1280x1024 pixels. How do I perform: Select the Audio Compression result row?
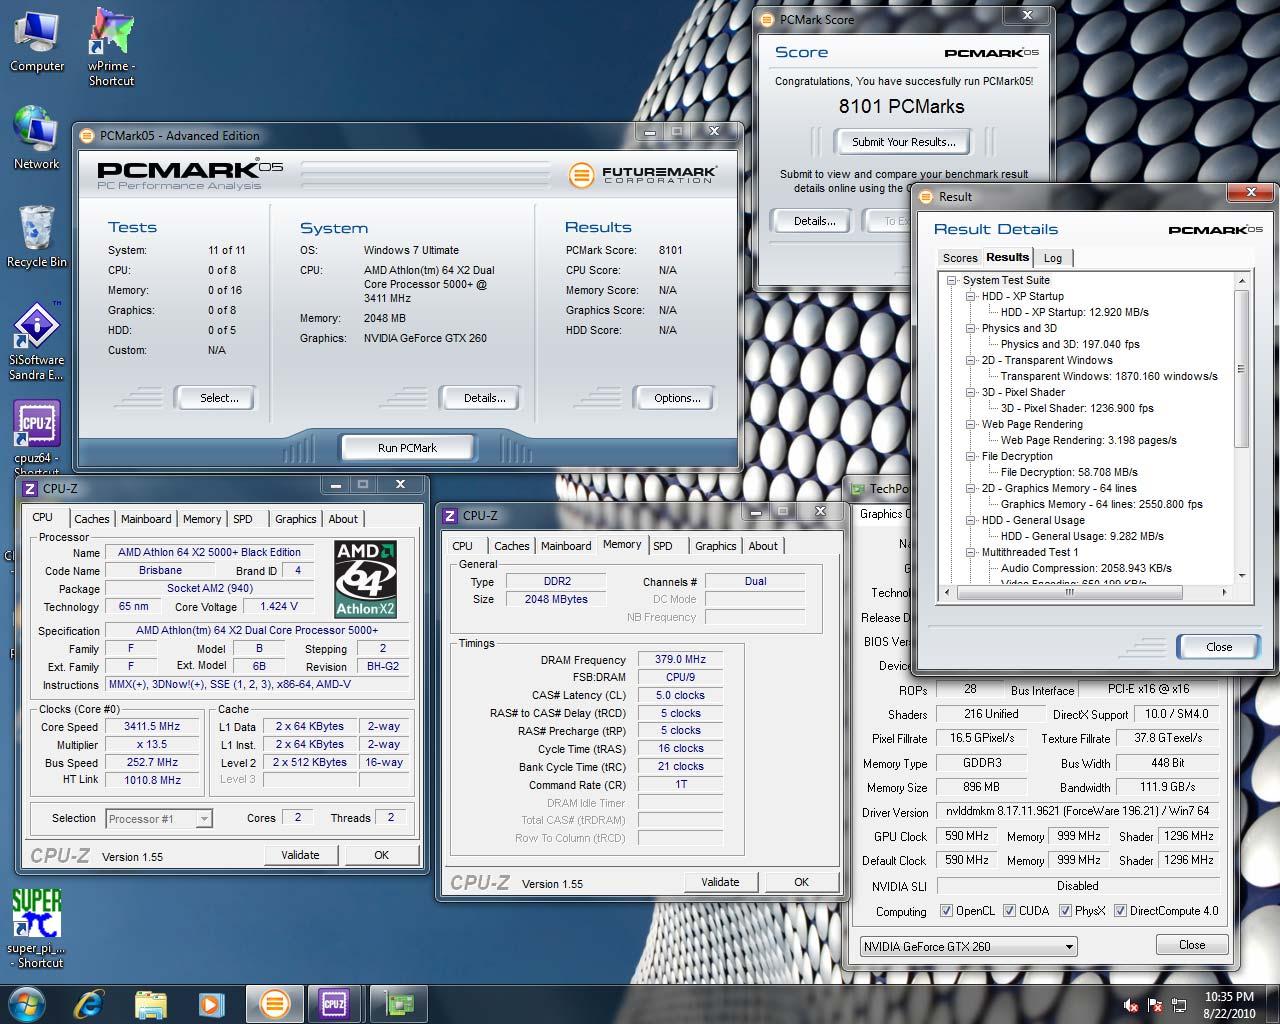[x=1086, y=568]
